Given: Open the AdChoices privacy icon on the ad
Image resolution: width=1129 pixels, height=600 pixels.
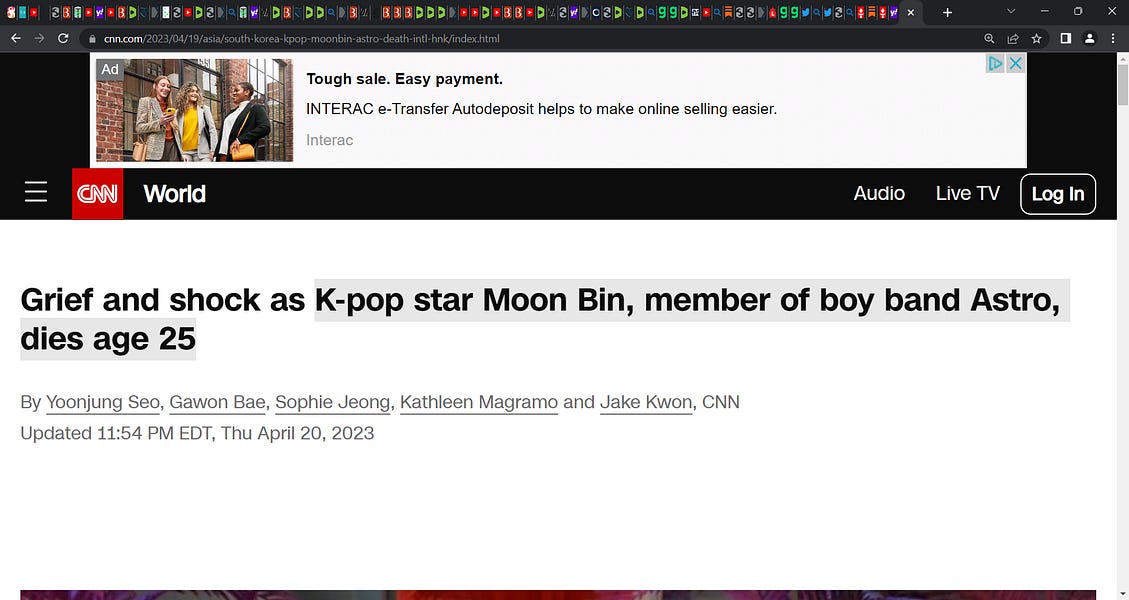Looking at the screenshot, I should (994, 62).
